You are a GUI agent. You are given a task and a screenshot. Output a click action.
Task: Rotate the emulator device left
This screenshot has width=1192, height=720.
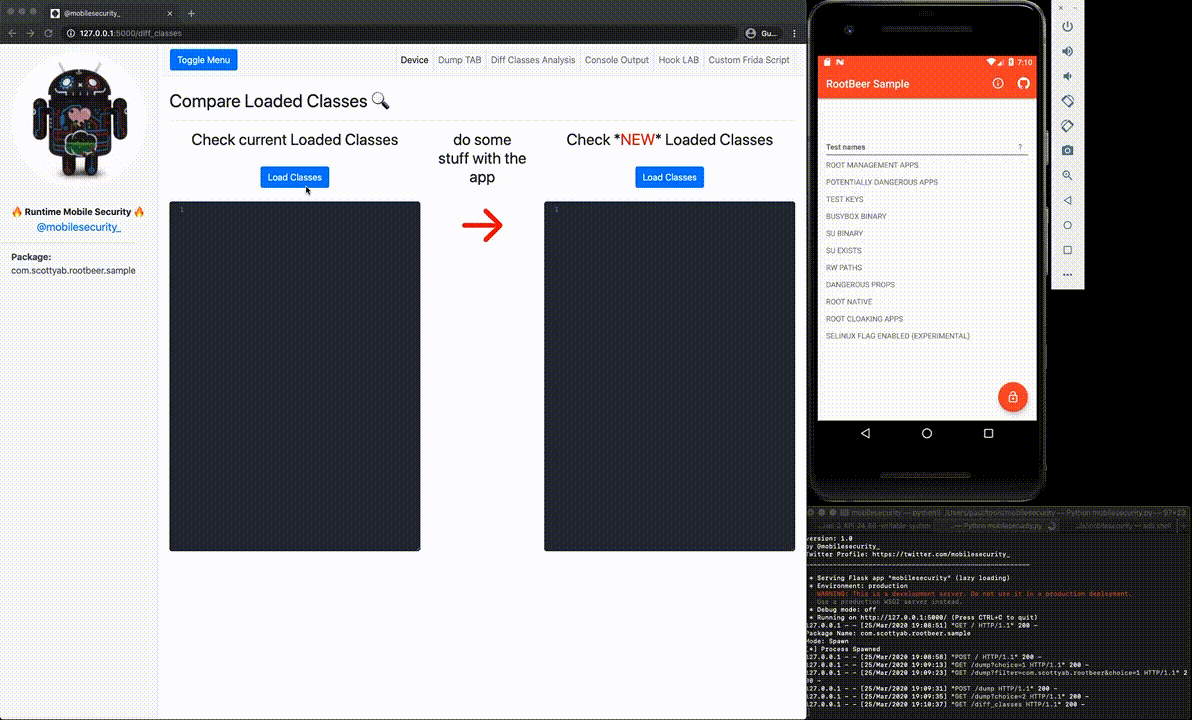(1067, 99)
